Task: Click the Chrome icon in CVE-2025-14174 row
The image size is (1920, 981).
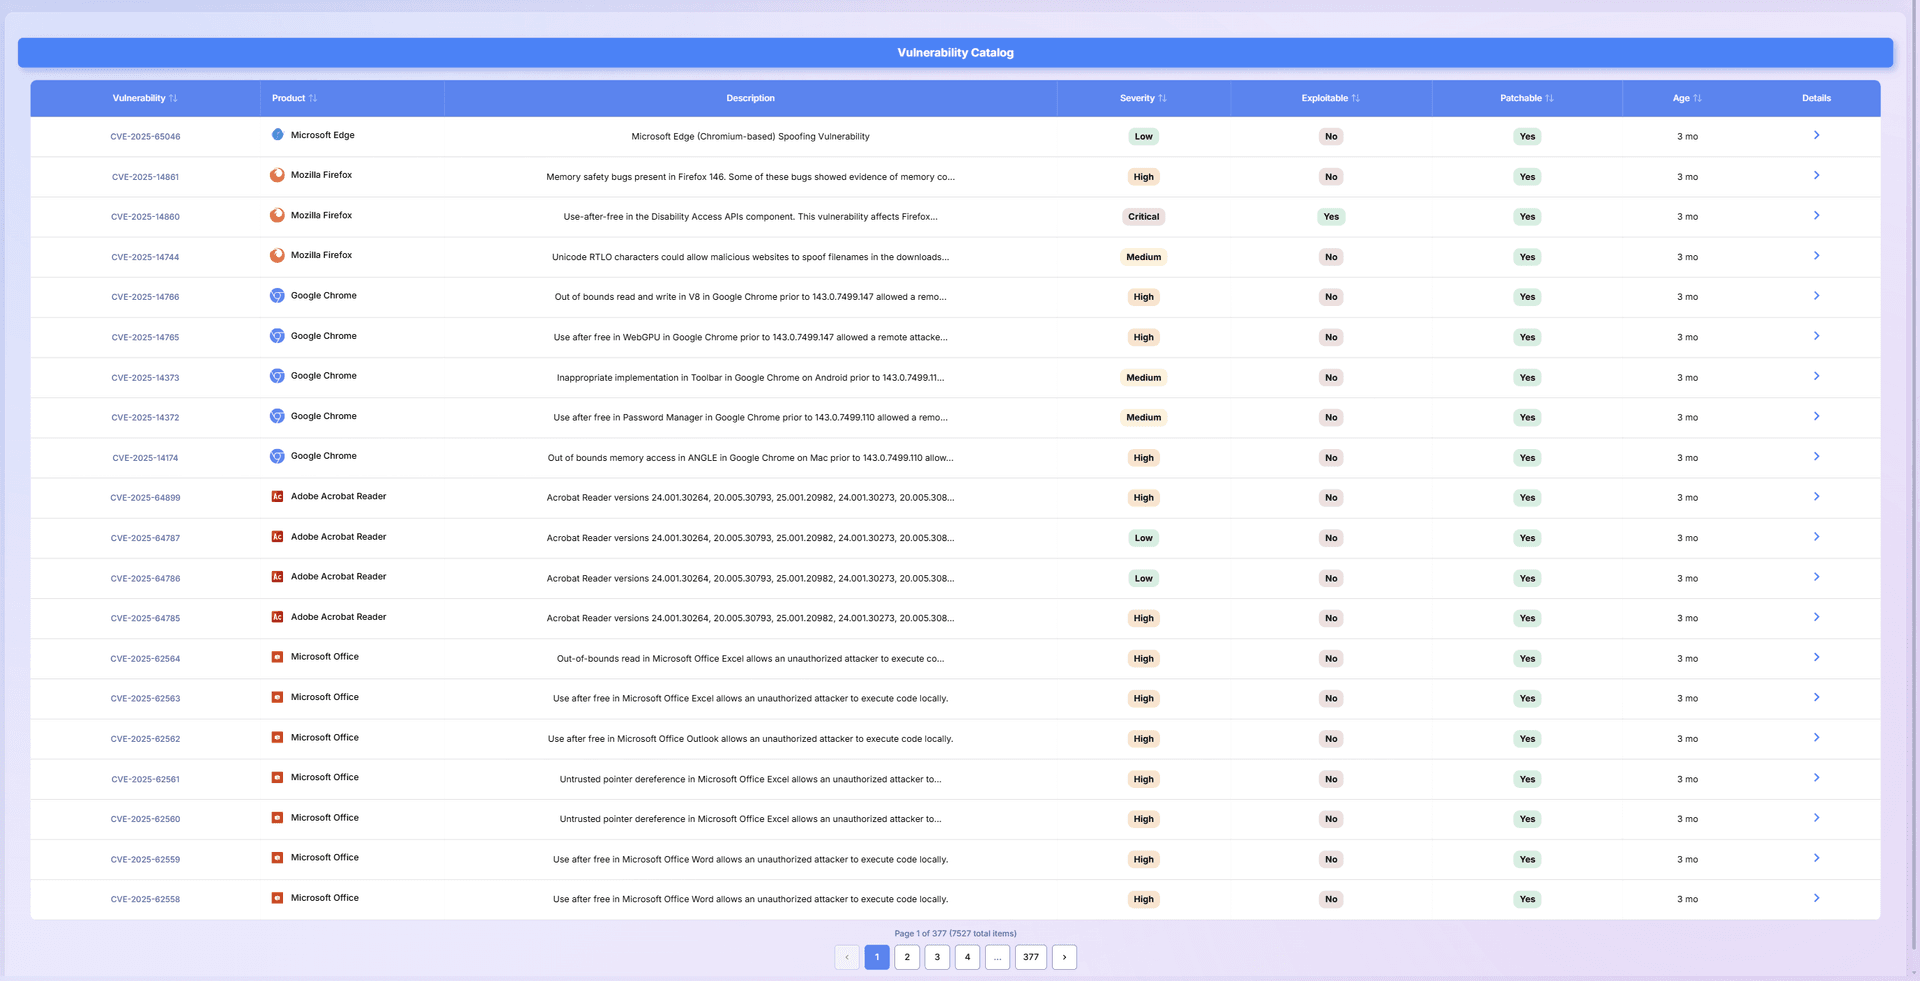Action: 277,456
